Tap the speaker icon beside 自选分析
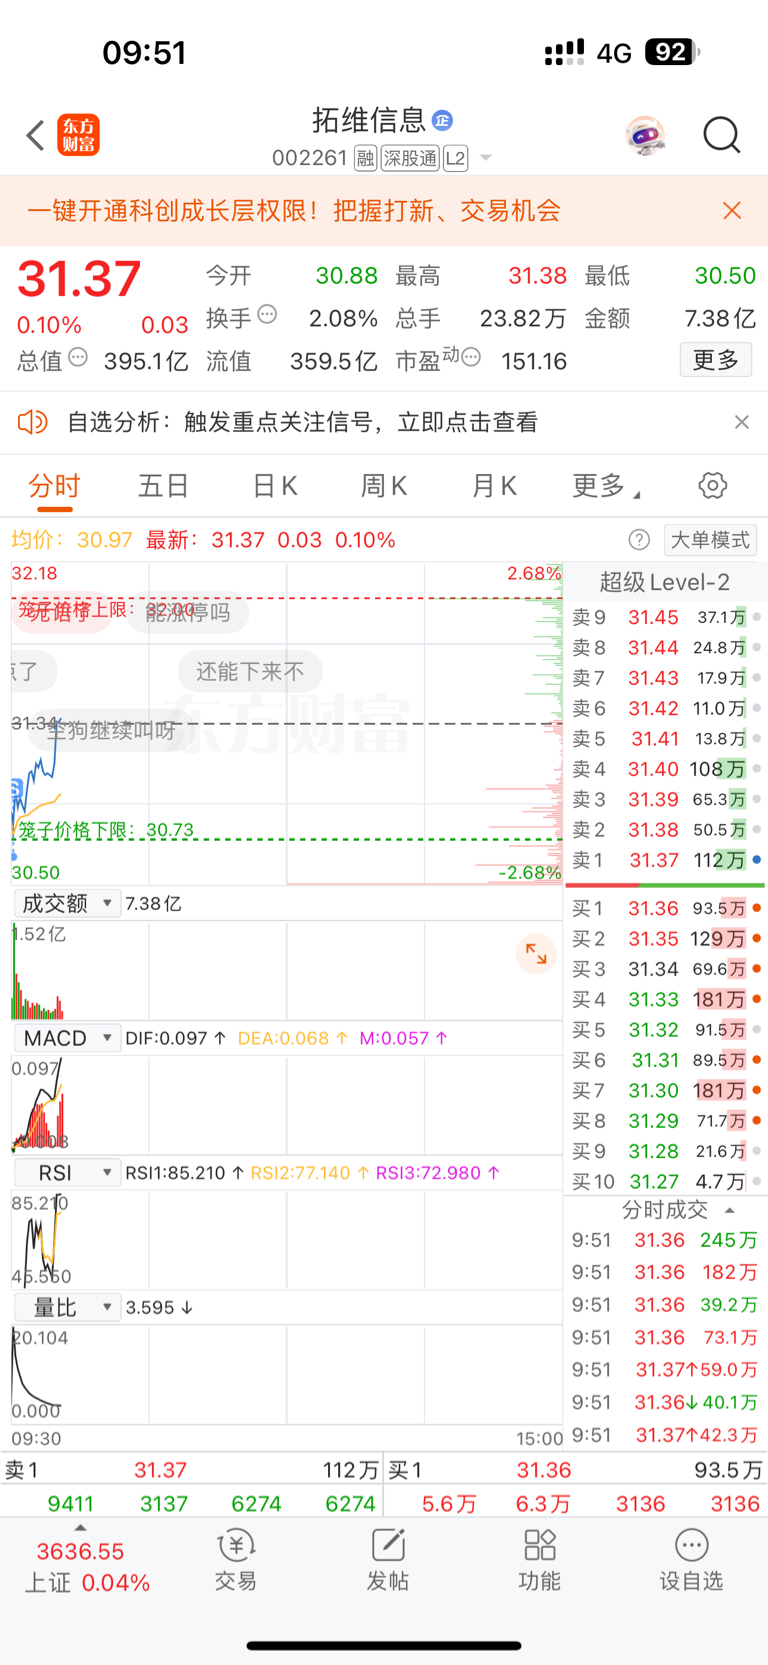Image resolution: width=768 pixels, height=1665 pixels. tap(33, 422)
